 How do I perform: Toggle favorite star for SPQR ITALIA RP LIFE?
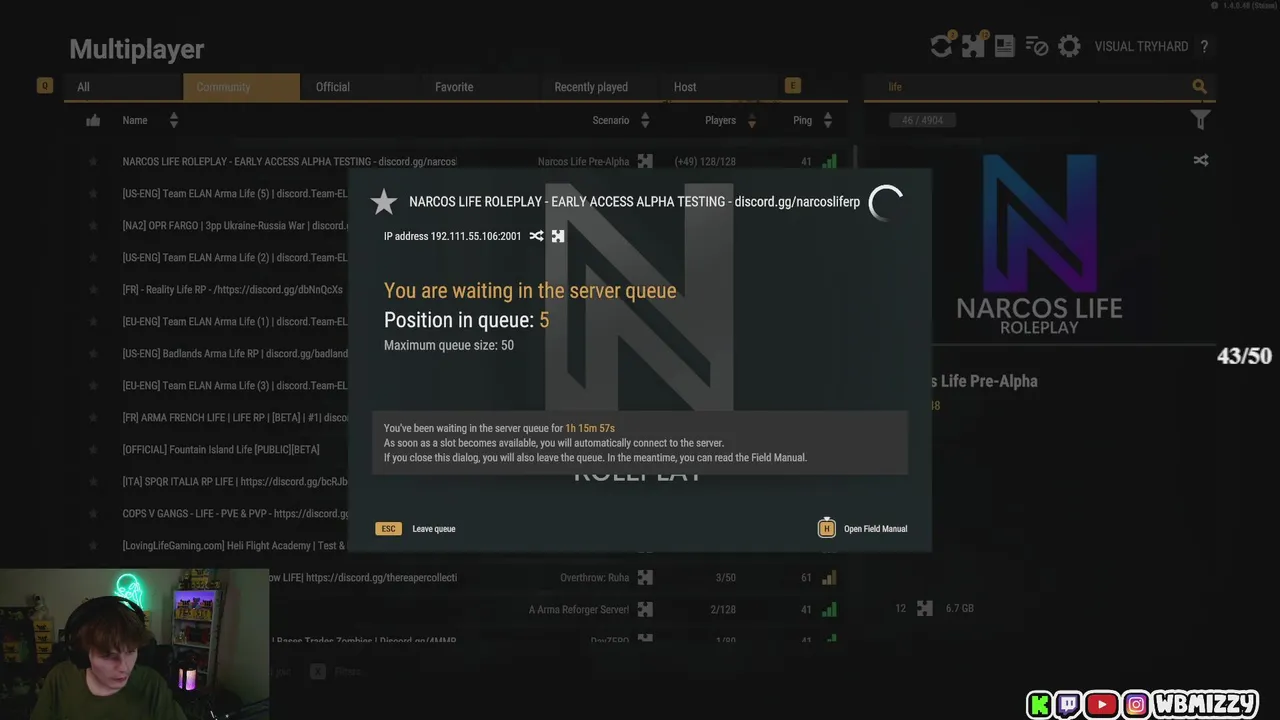click(93, 481)
